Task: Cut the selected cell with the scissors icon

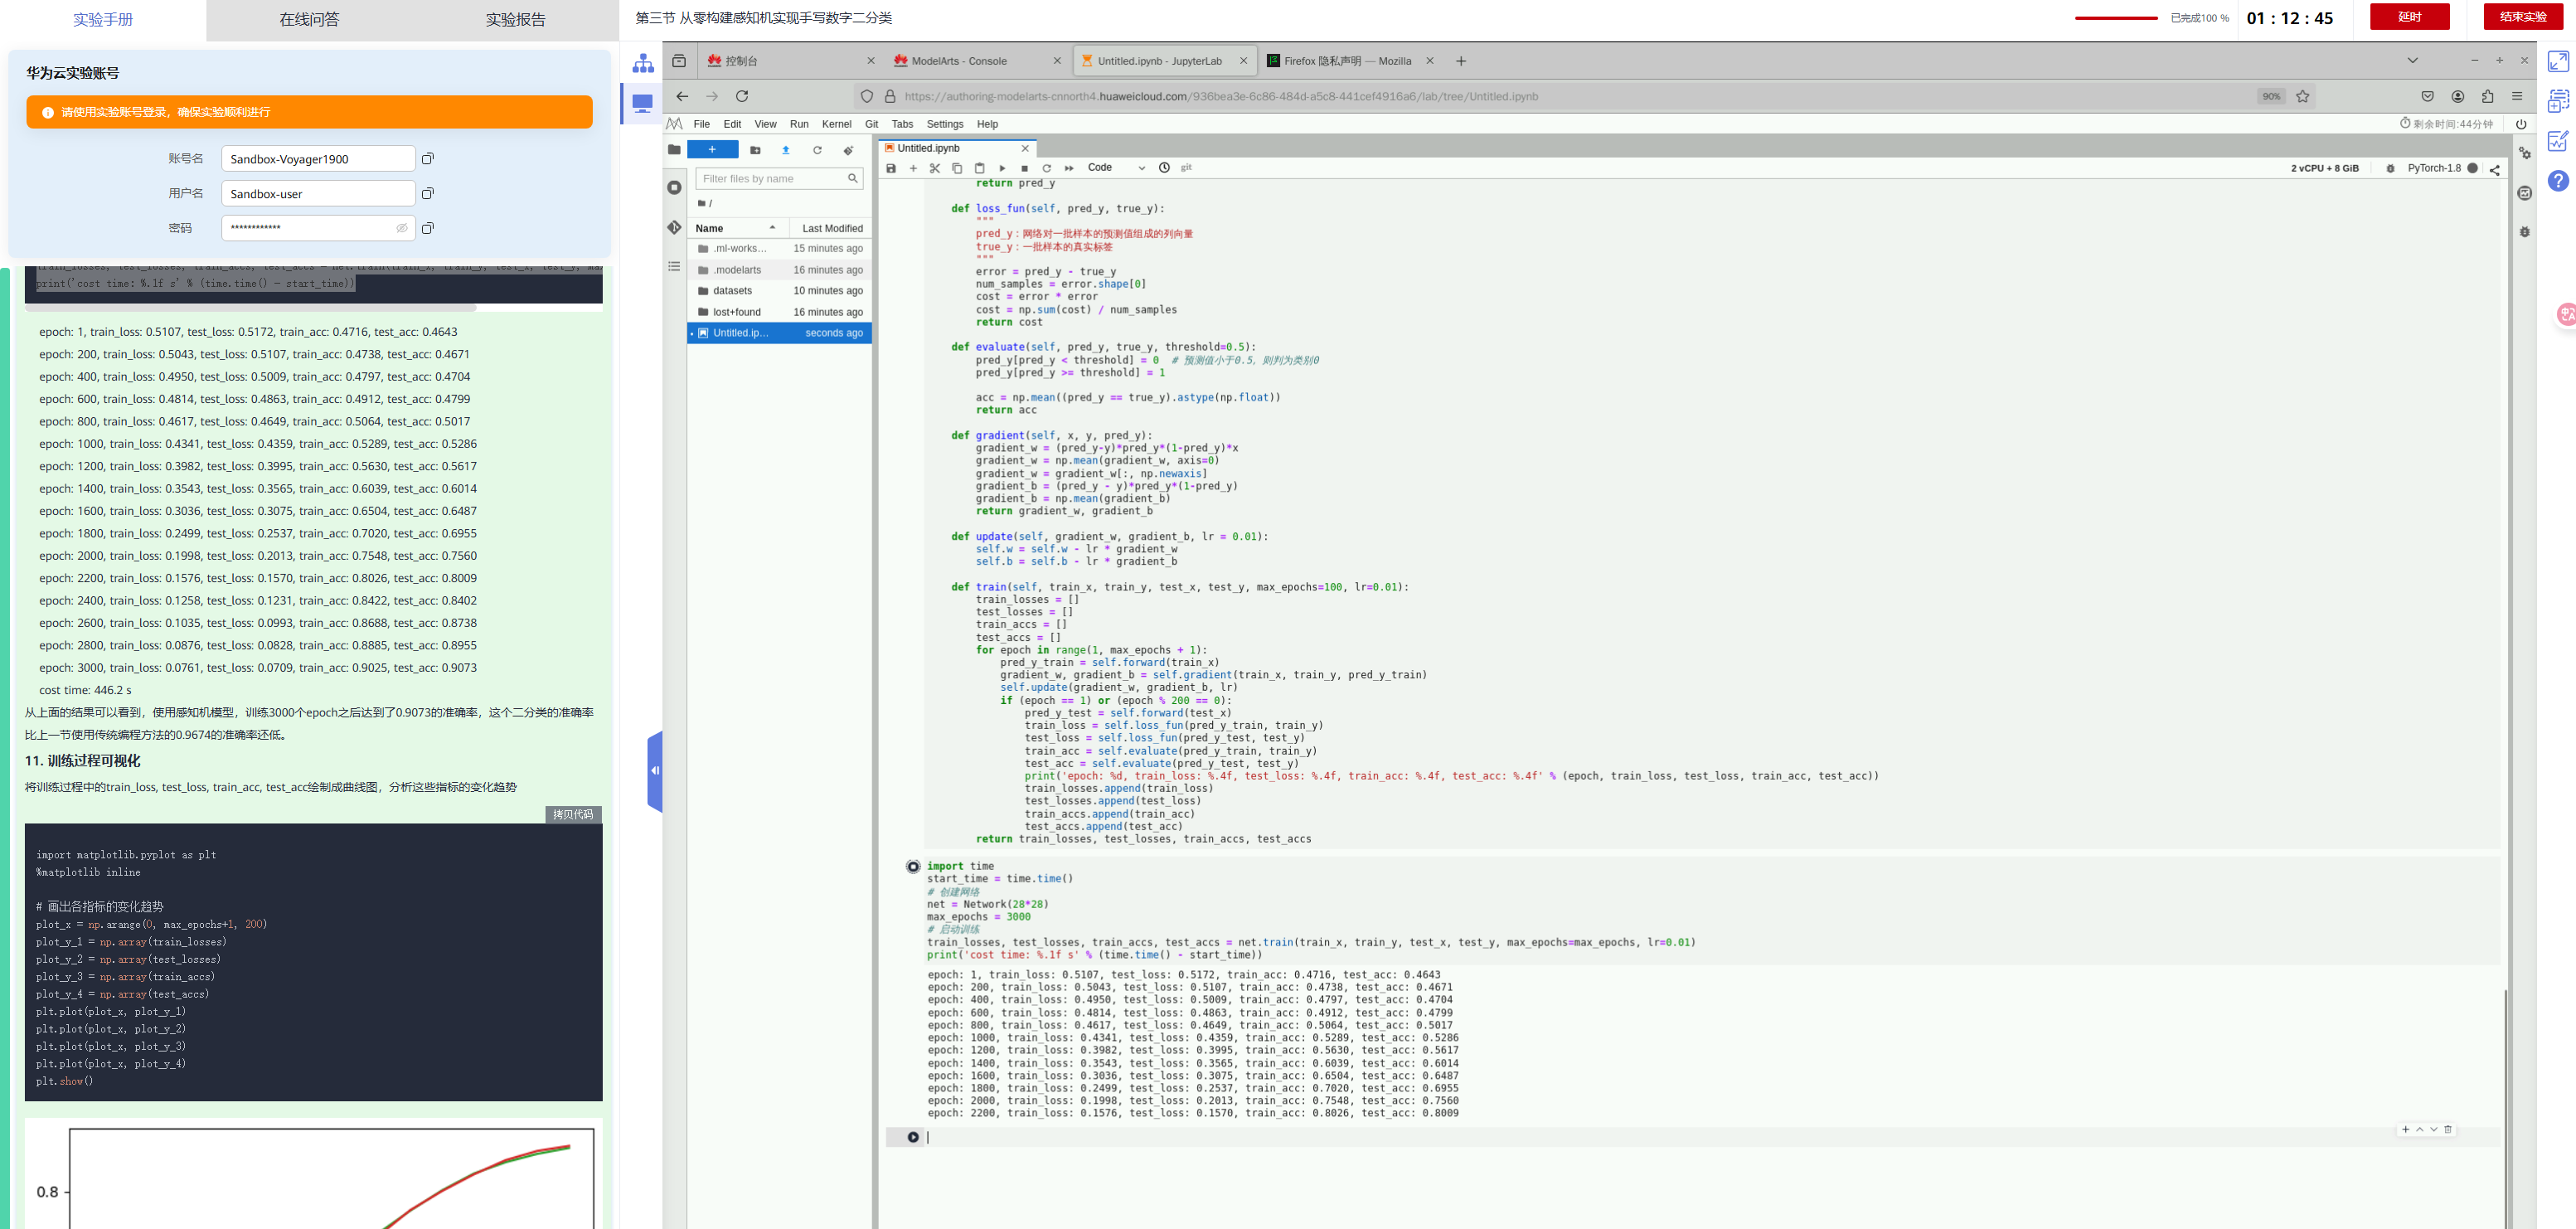Action: point(935,168)
